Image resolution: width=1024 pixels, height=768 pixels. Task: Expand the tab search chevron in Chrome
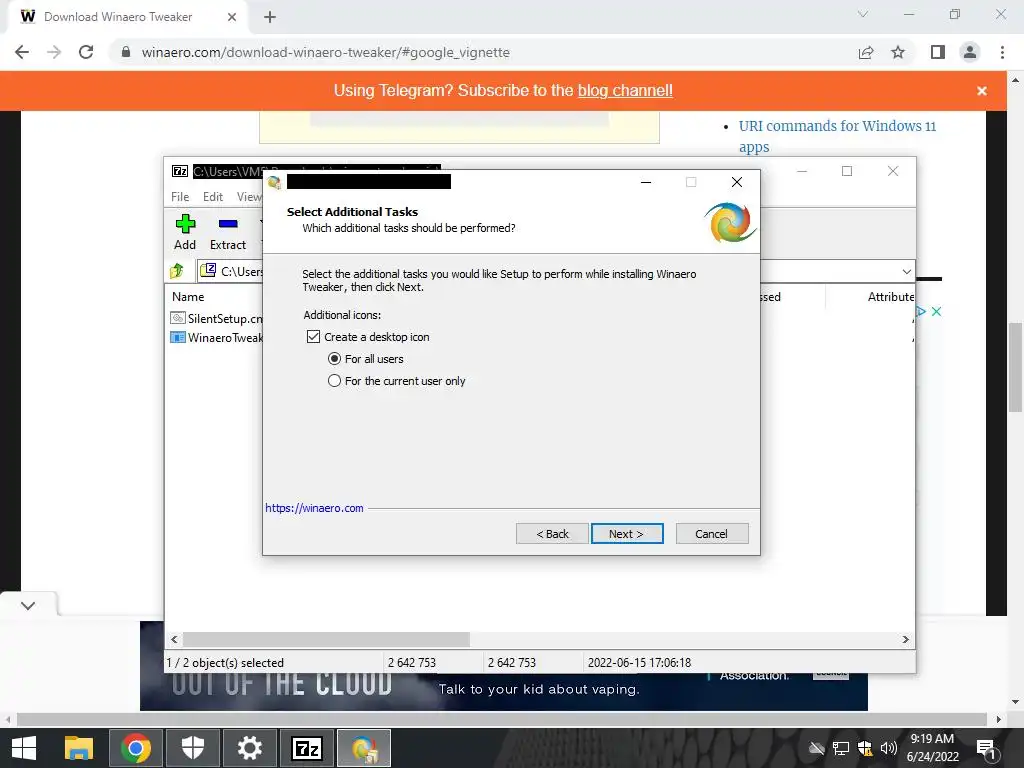pos(863,14)
